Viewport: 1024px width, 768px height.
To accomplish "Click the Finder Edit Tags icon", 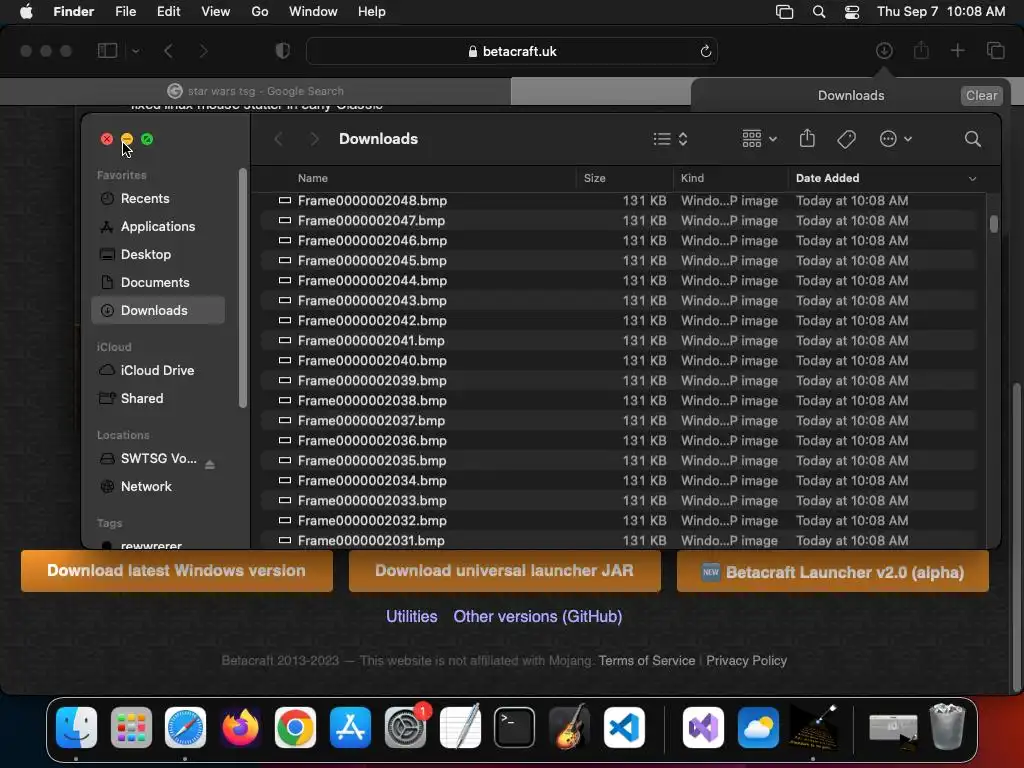I will coord(846,139).
